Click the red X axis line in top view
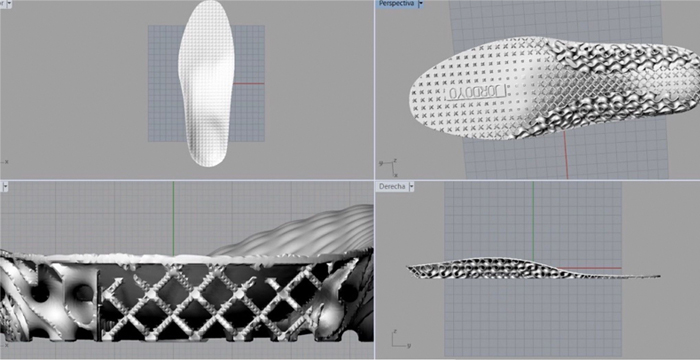The width and height of the screenshot is (700, 360). pyautogui.click(x=249, y=84)
